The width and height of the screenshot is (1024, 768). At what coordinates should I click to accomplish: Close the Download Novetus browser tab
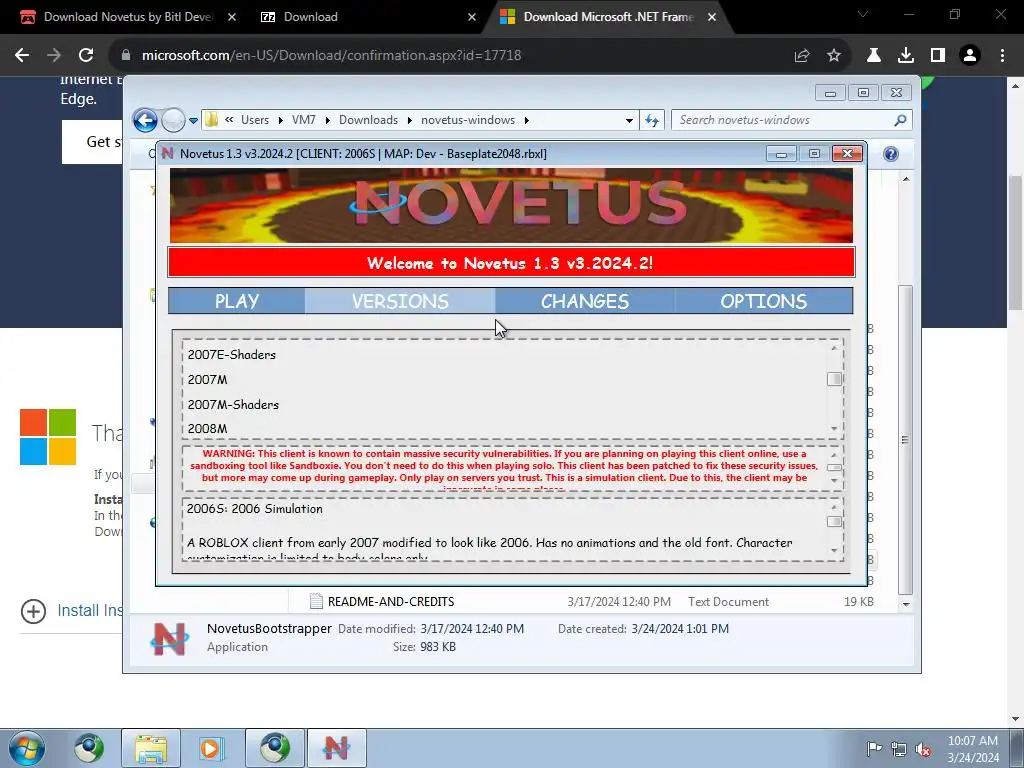pyautogui.click(x=232, y=17)
